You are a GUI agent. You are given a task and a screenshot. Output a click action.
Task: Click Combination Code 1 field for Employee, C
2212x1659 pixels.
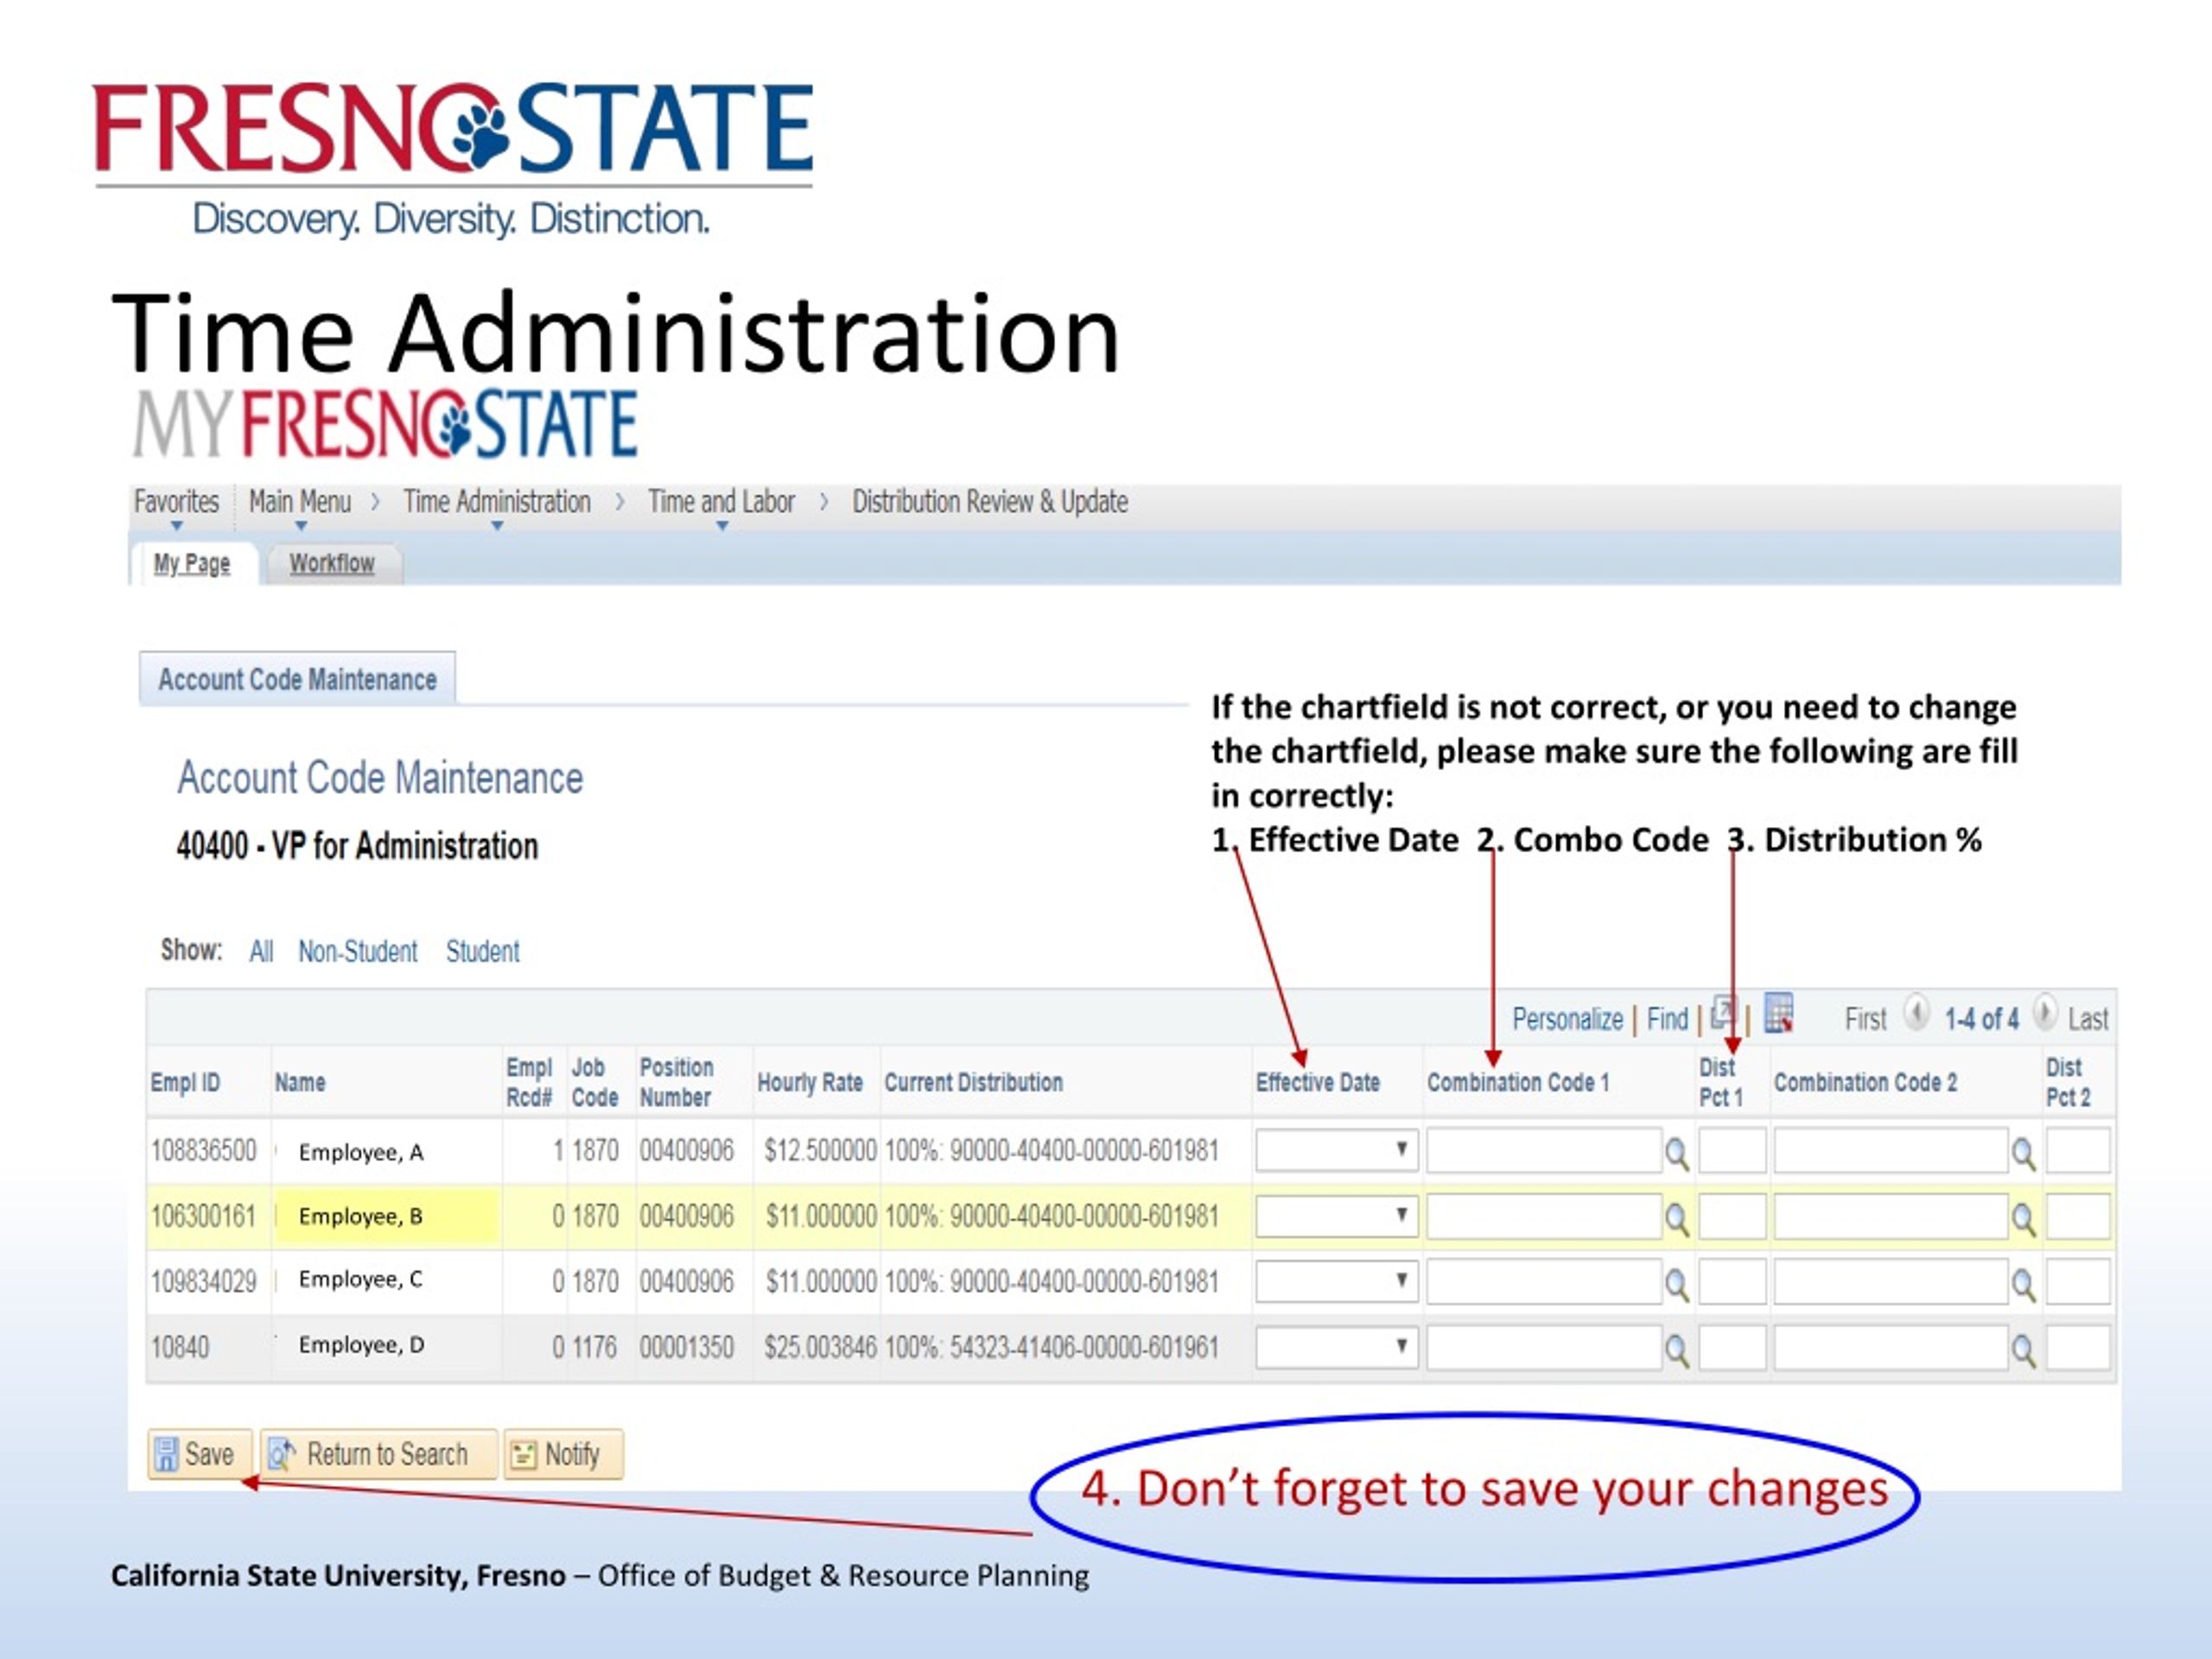(1544, 1281)
